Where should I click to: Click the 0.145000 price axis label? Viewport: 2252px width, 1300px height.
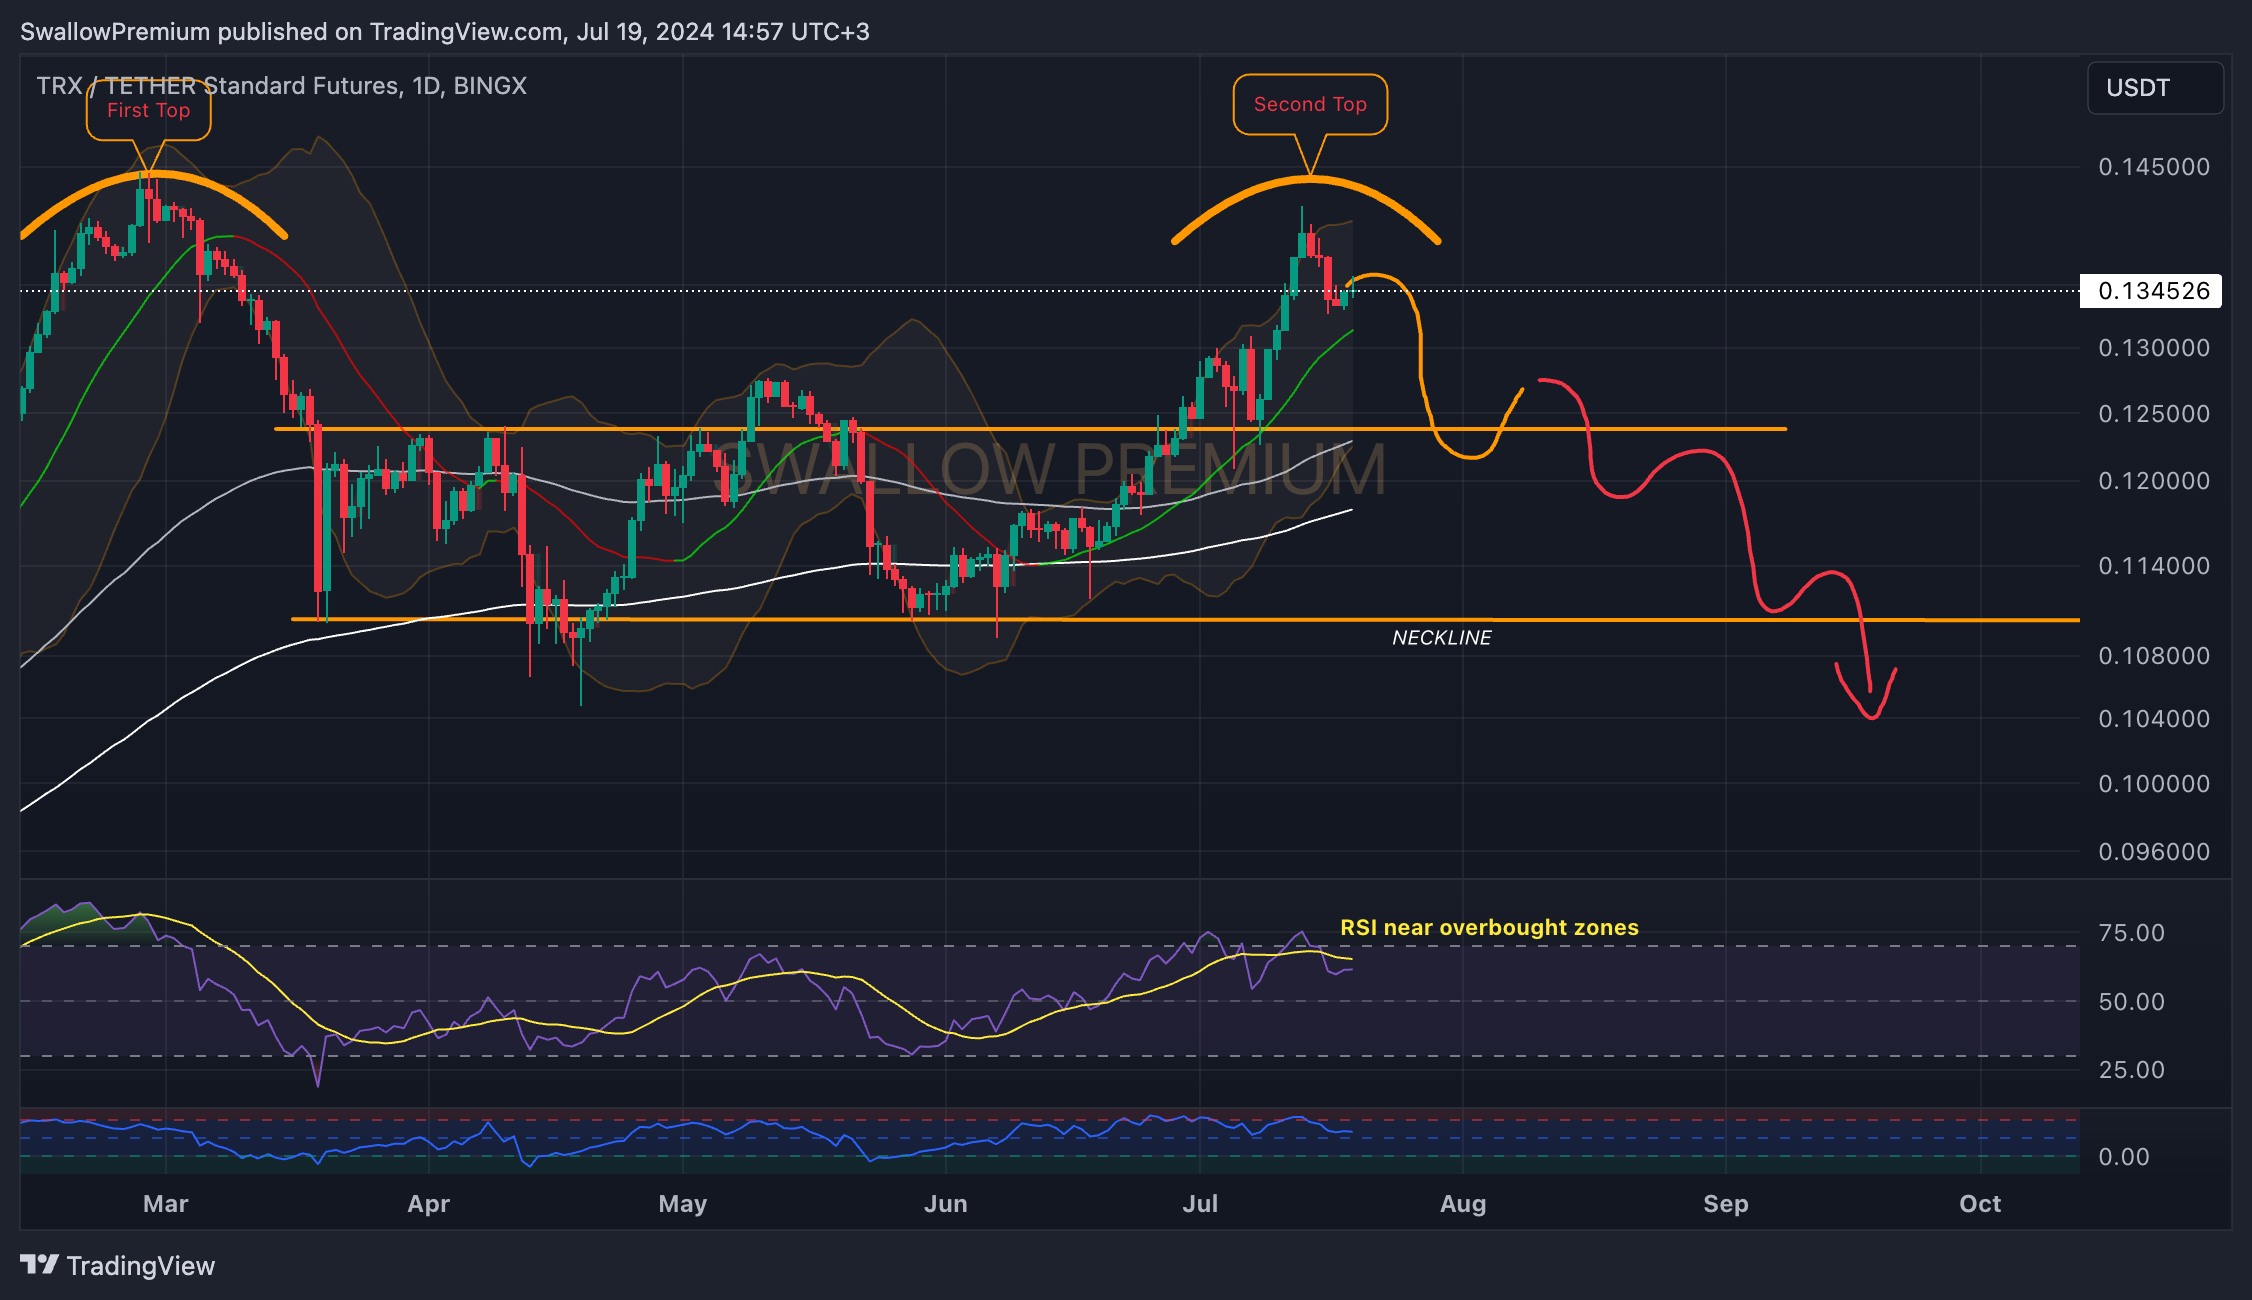2154,167
